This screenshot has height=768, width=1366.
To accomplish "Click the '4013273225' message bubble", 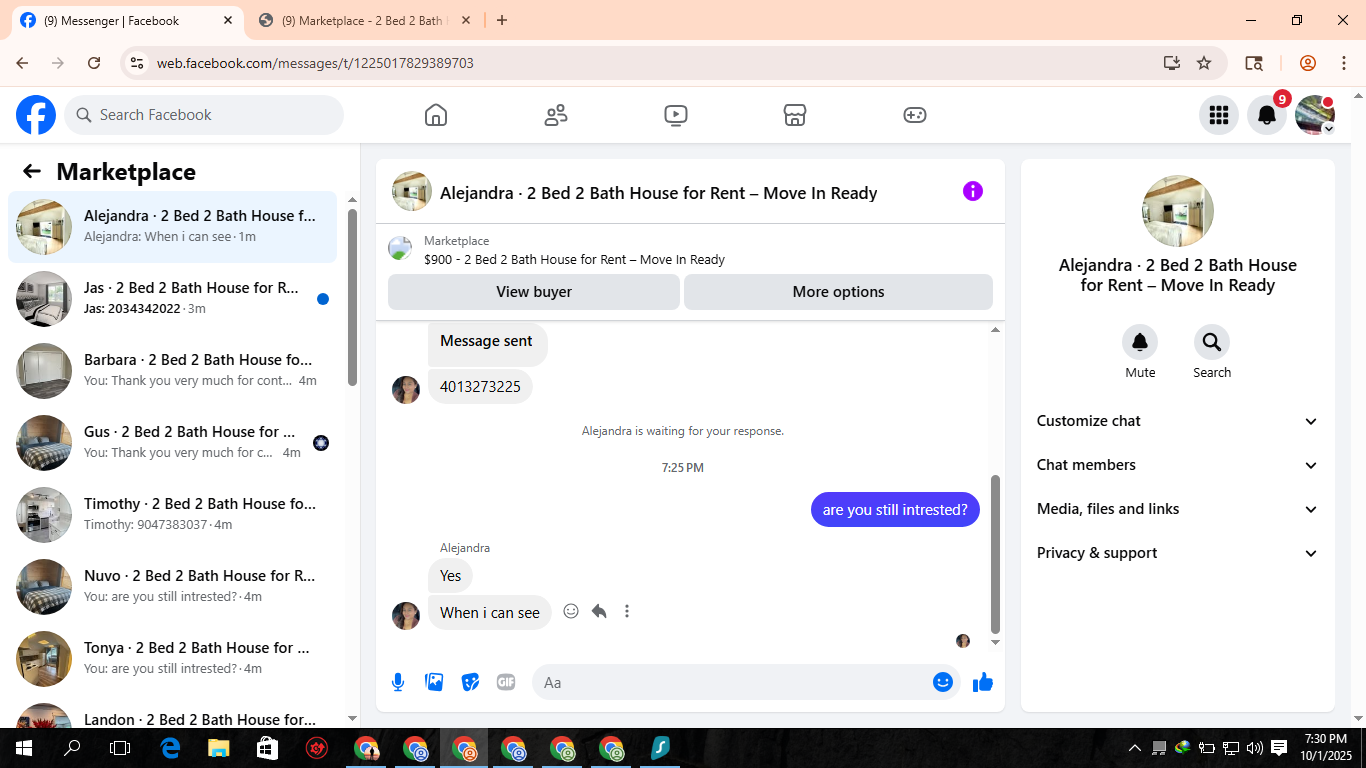I will (480, 387).
